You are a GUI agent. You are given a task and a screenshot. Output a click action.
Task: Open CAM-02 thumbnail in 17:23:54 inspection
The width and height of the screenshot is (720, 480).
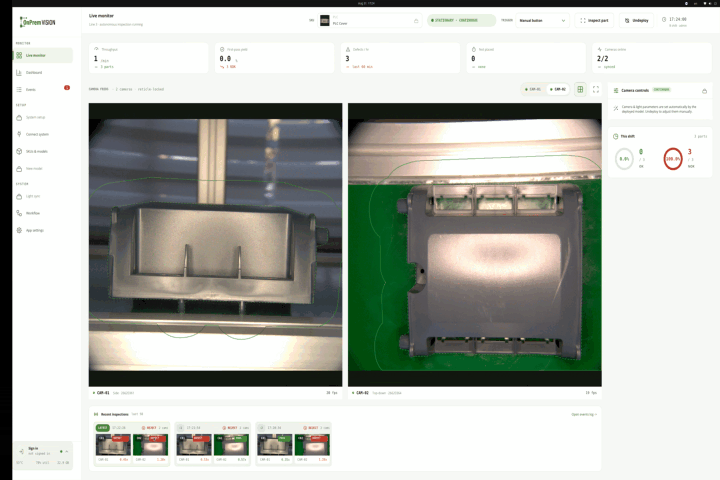[x=231, y=445]
